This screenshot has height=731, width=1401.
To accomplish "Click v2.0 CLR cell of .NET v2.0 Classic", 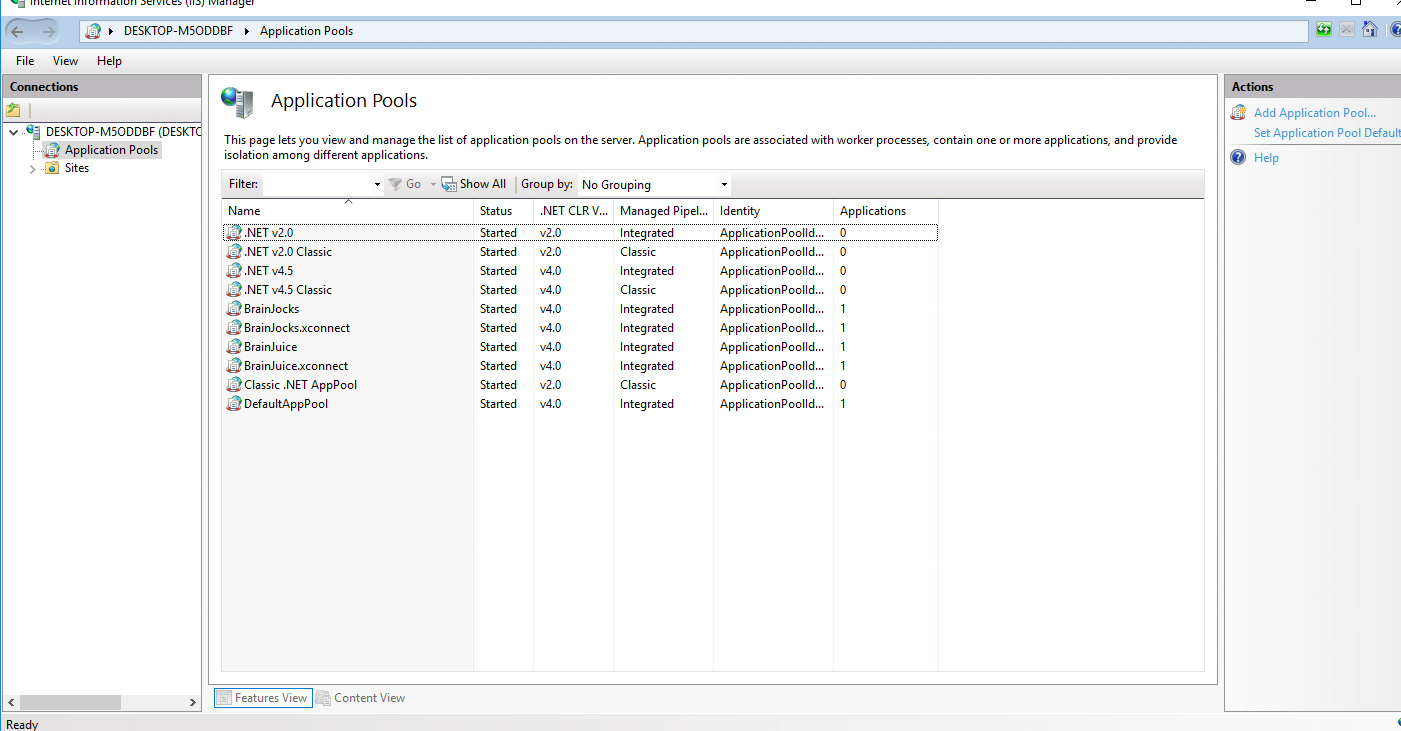I will pos(551,252).
